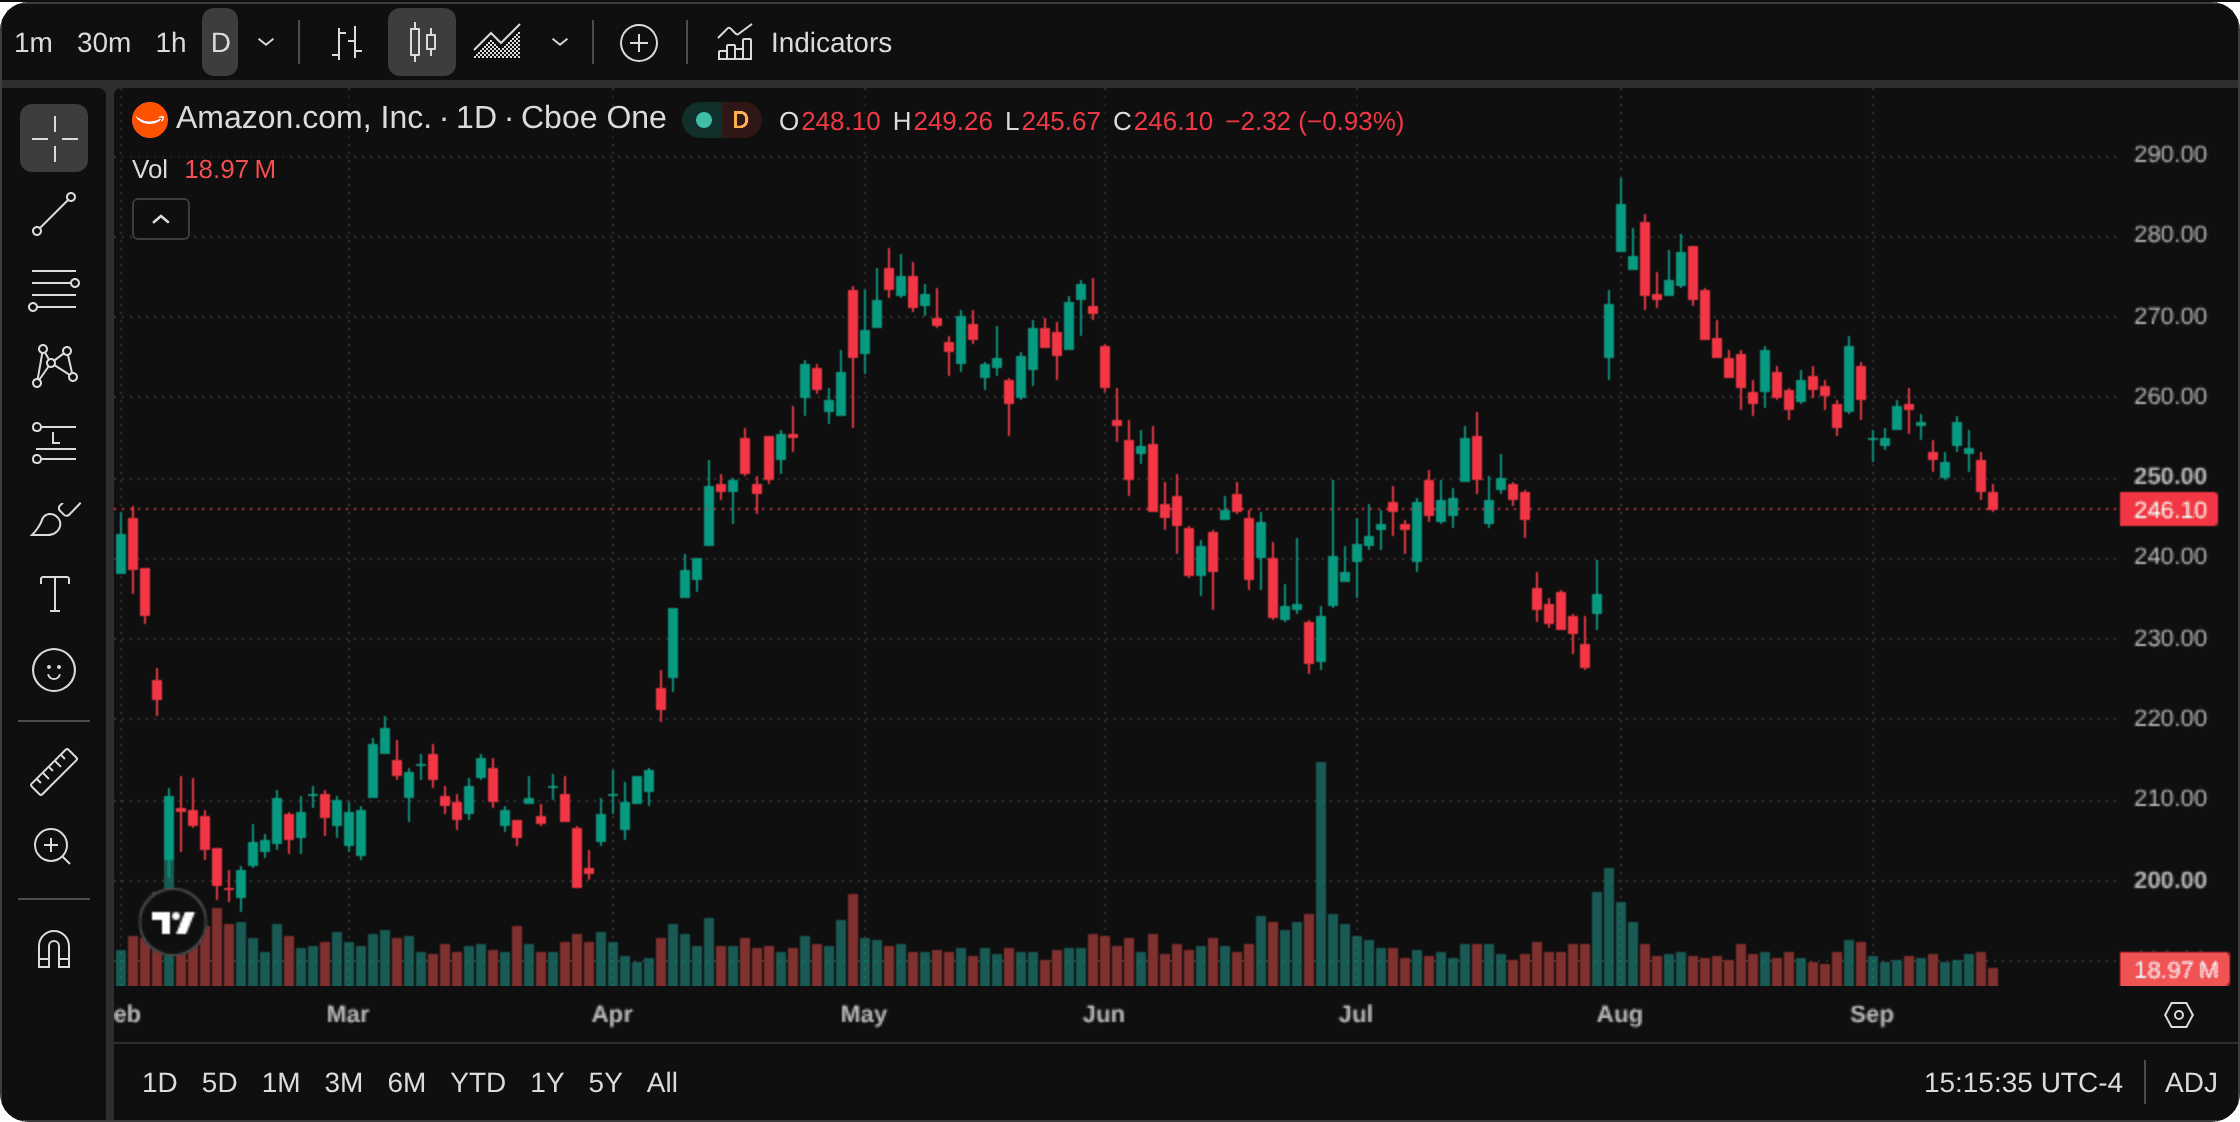Open the chart style dropdown arrow

[560, 43]
